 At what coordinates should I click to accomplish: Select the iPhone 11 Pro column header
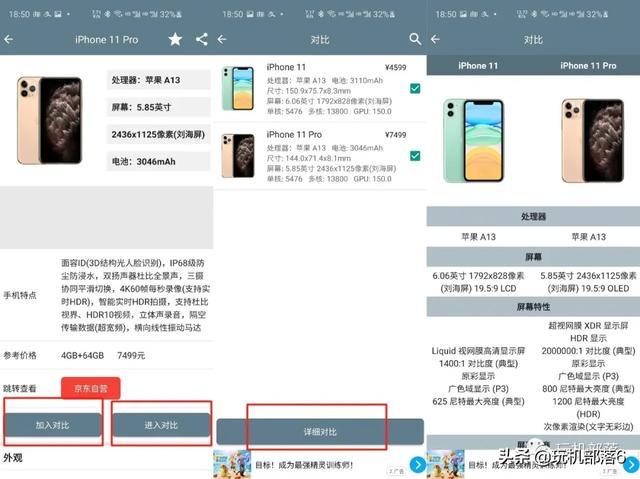click(x=588, y=66)
